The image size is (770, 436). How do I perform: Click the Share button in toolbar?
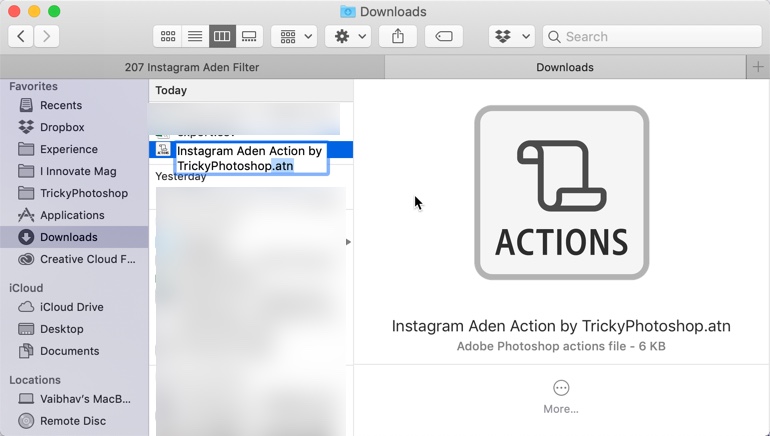398,36
